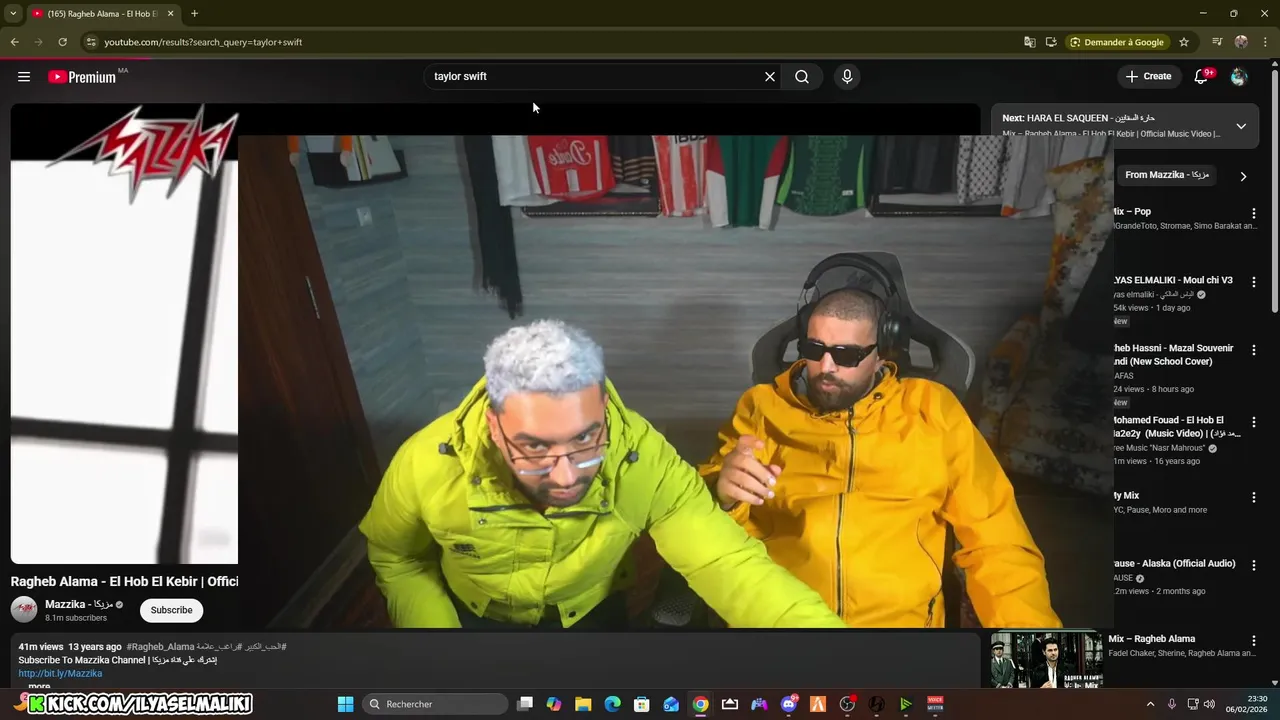View site information icon in address bar

(90, 42)
